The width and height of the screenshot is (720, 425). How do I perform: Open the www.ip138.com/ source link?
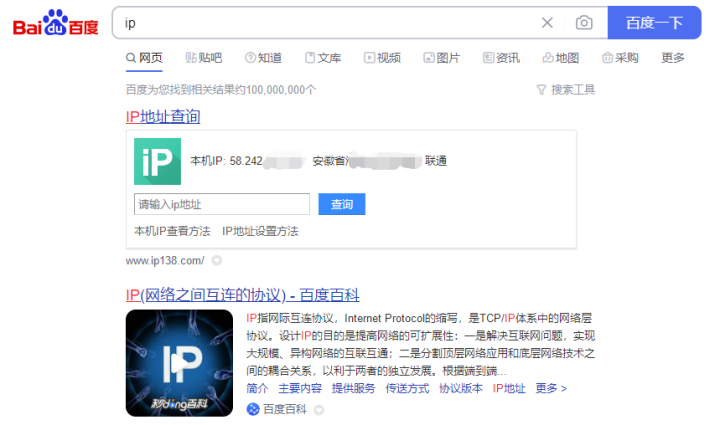(165, 261)
